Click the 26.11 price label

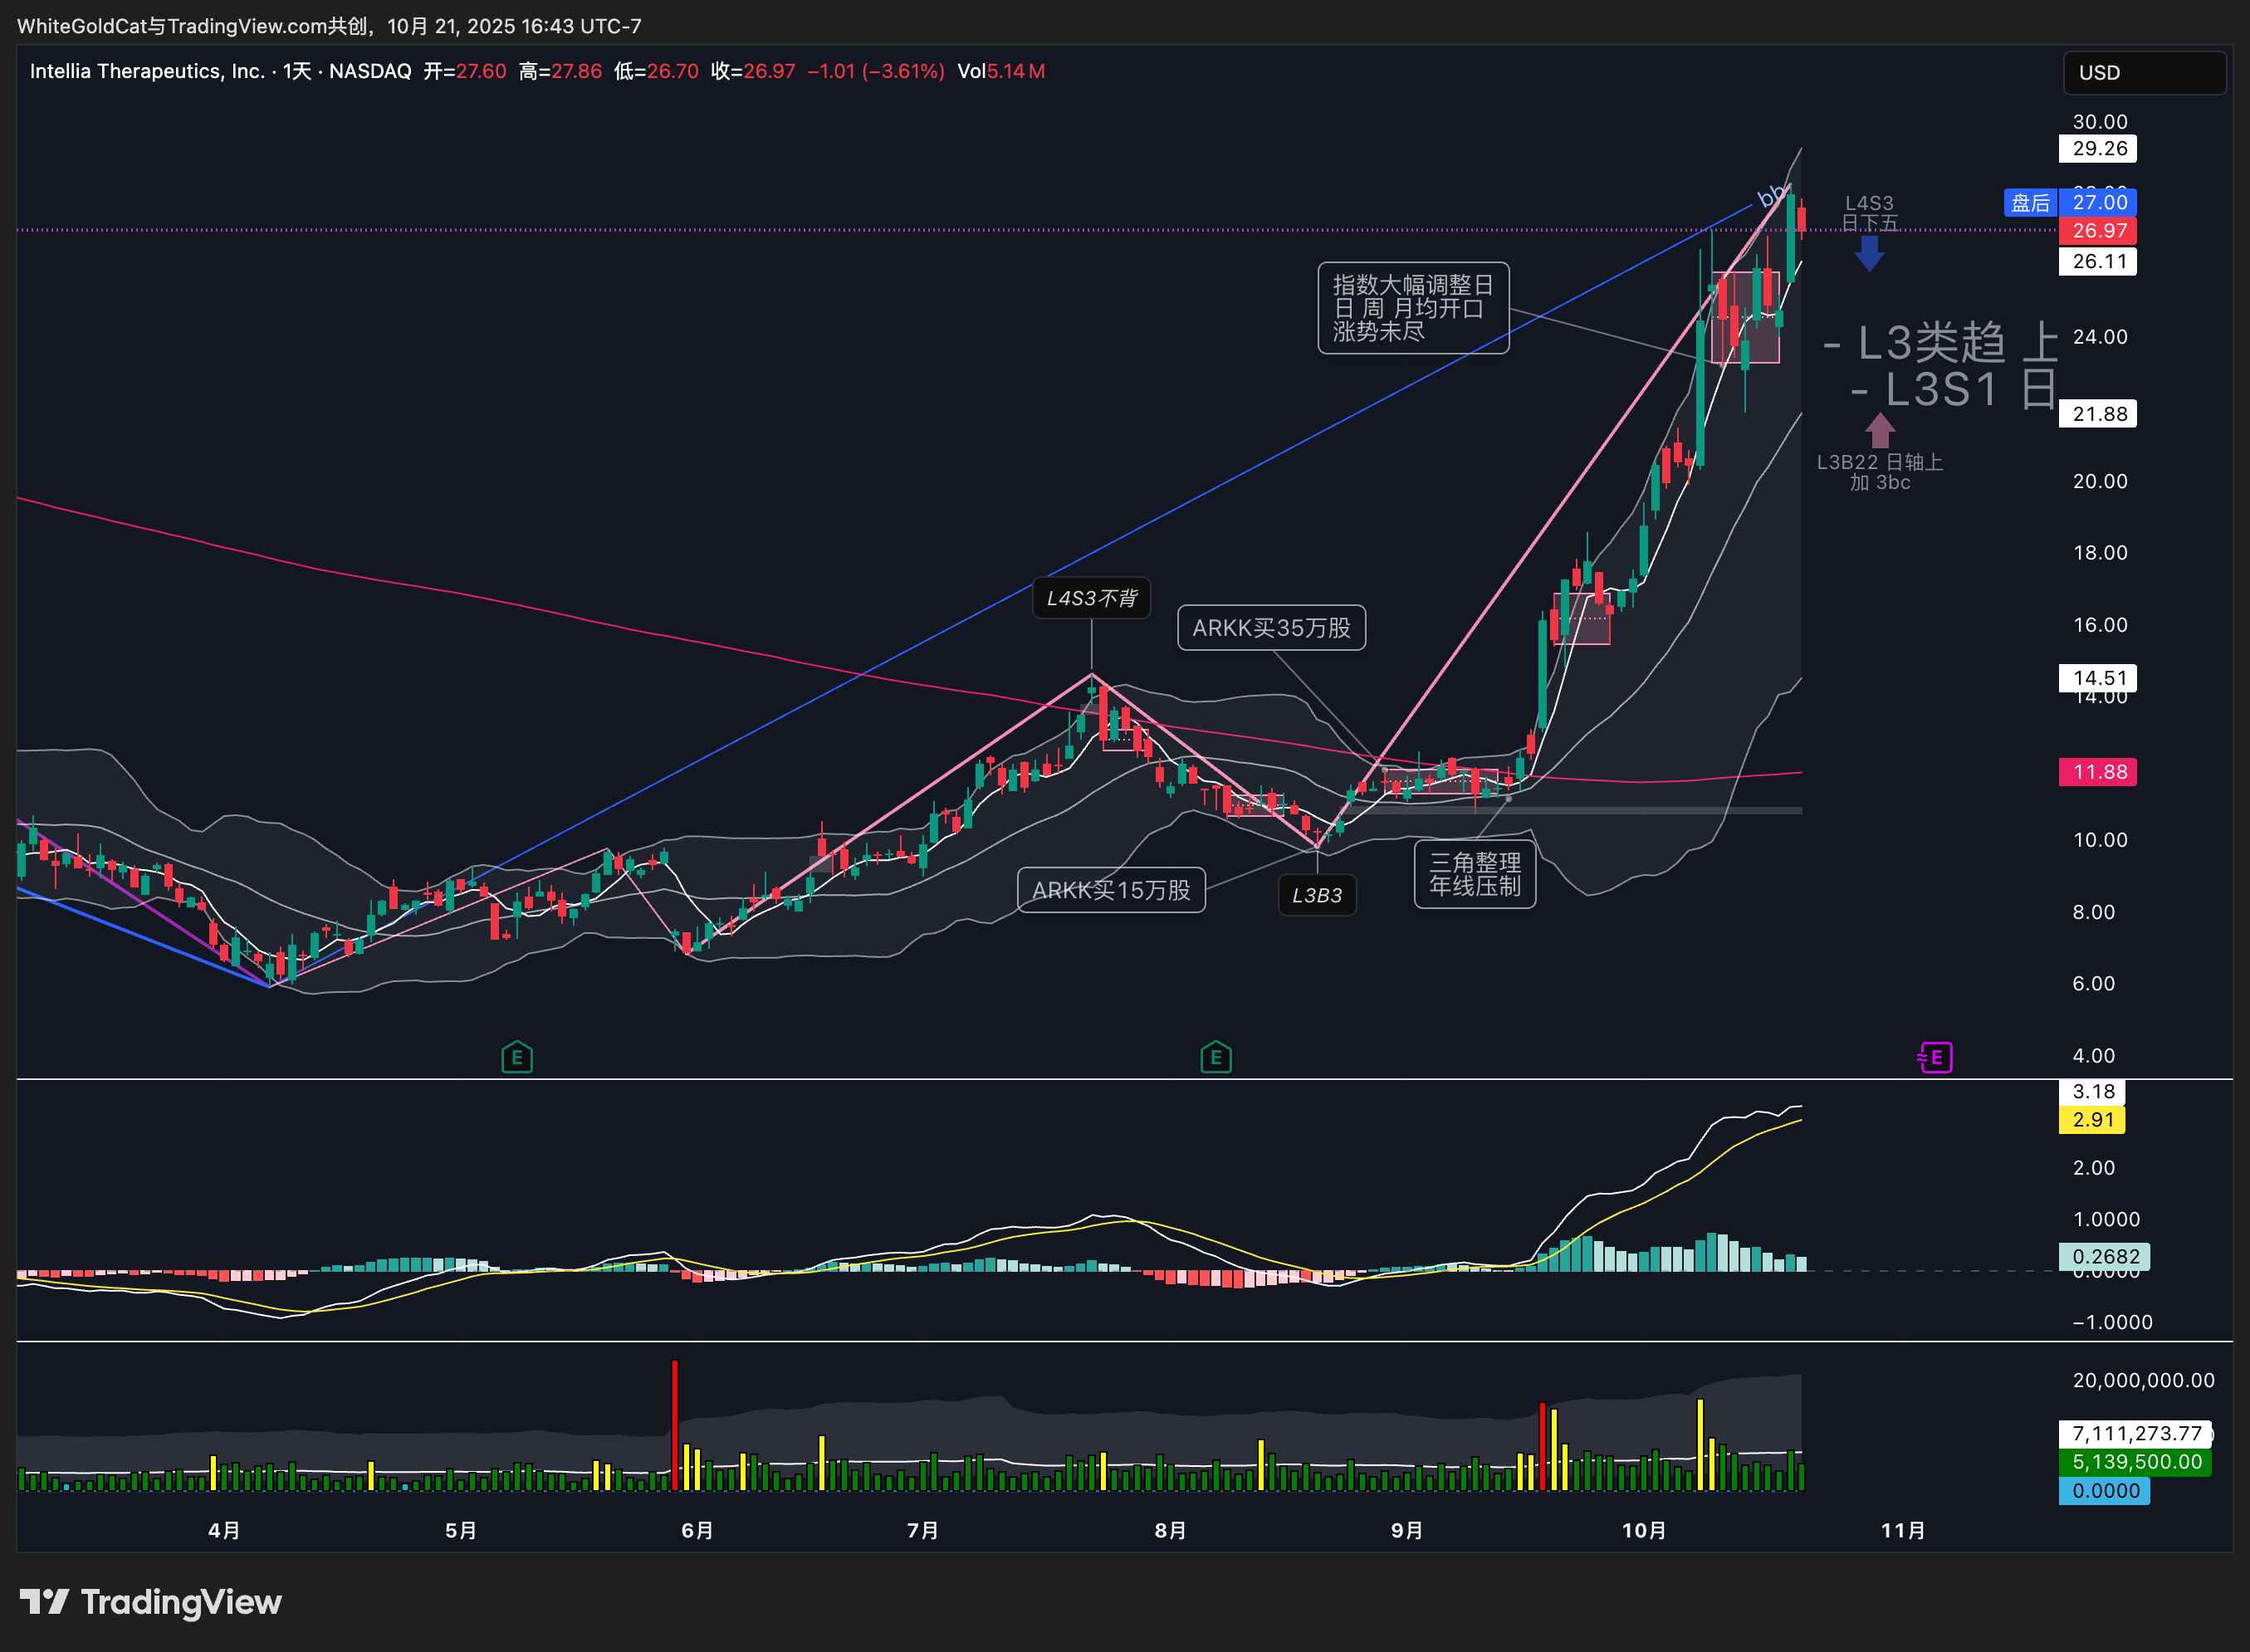2098,262
